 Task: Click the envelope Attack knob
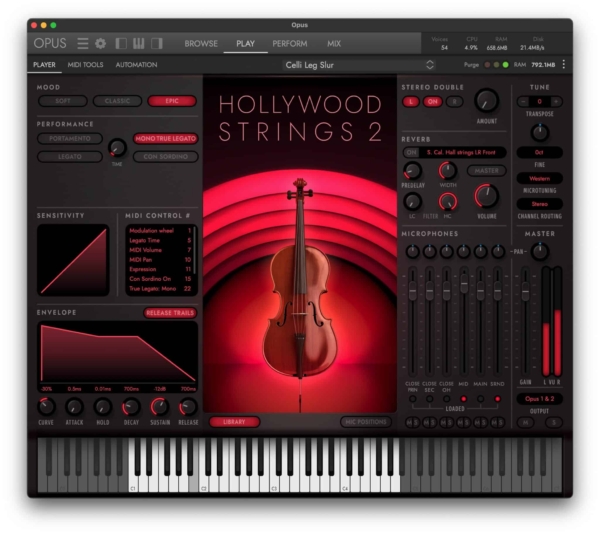coord(74,407)
